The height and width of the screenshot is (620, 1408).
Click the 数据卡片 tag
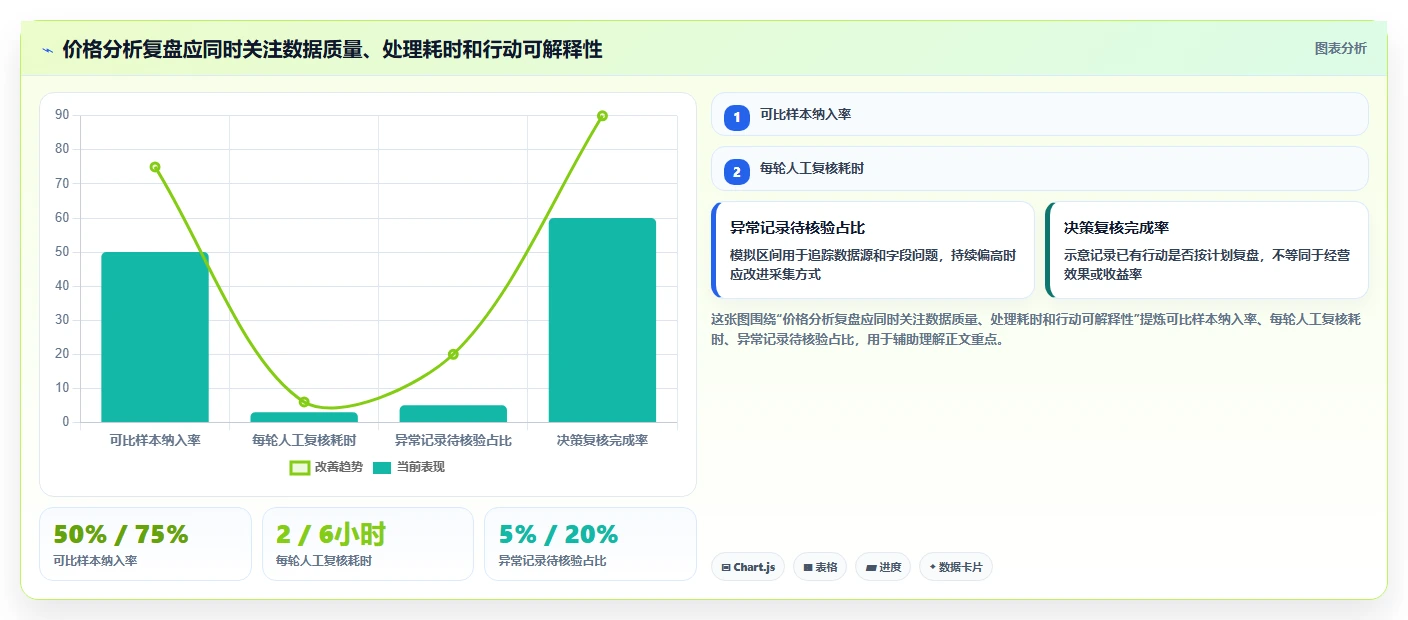[956, 567]
